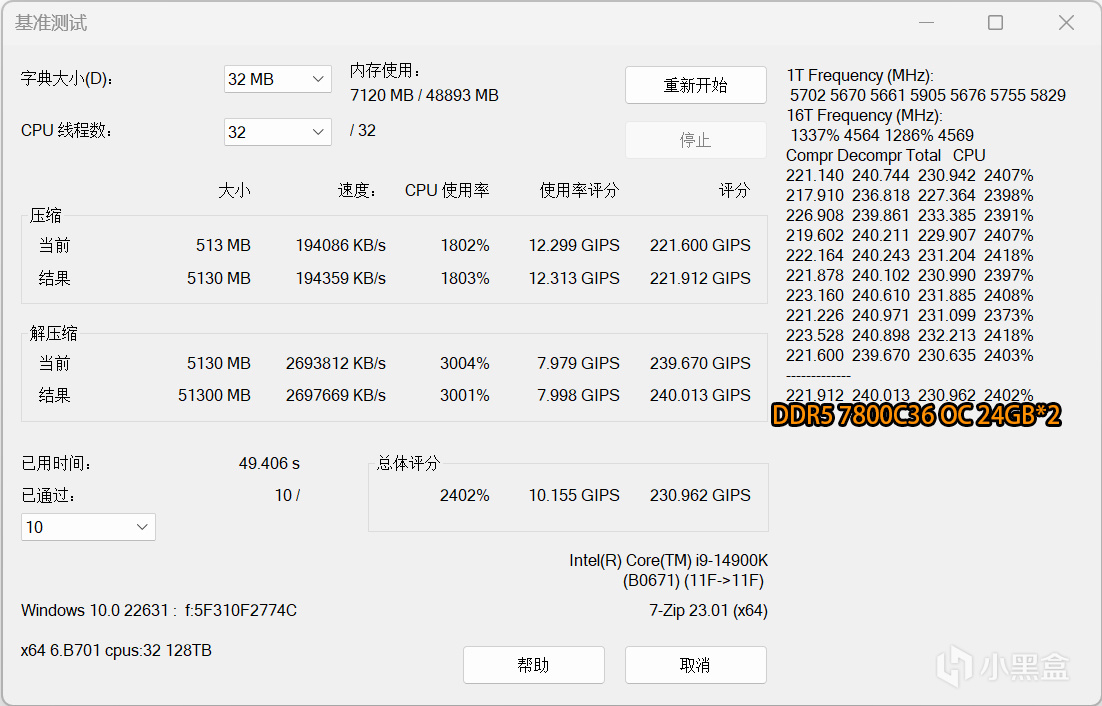Click the log row starting with 222.164
The image size is (1102, 706).
pos(909,256)
